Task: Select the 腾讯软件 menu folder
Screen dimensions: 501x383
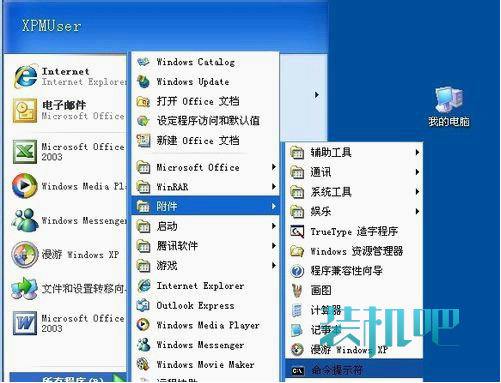Action: (205, 246)
